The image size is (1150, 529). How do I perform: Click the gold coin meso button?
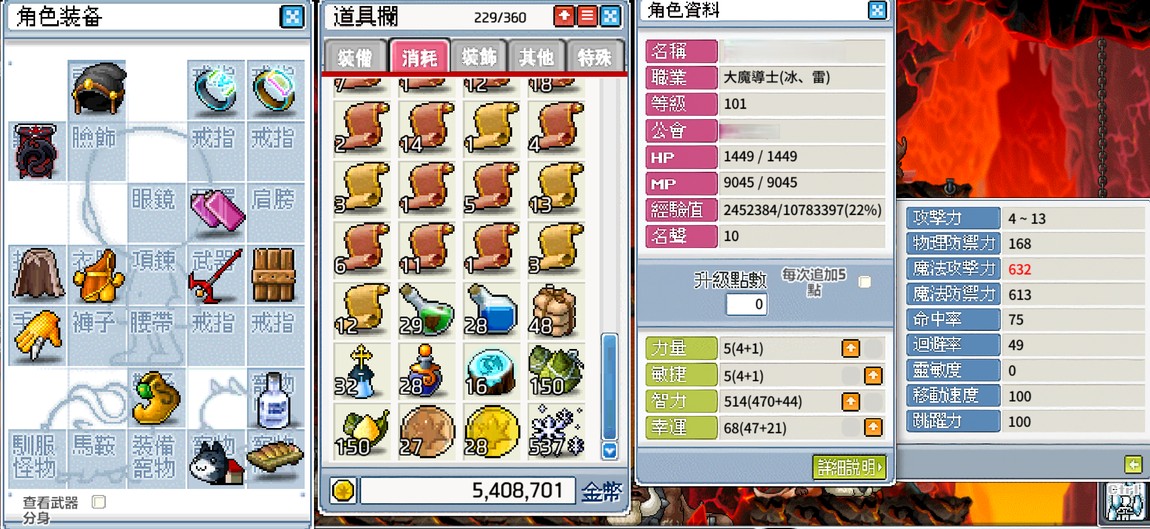pyautogui.click(x=343, y=491)
